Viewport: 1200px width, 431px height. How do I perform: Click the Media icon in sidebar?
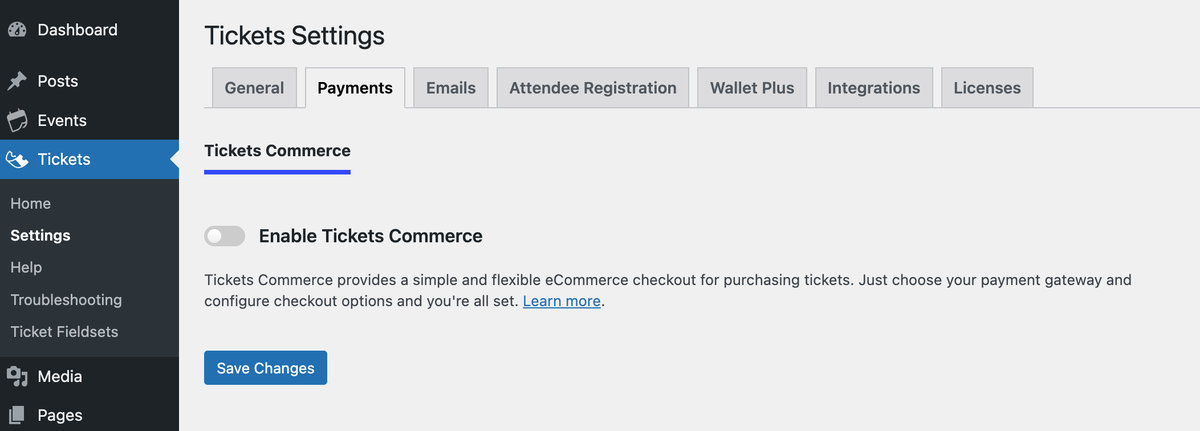16,377
